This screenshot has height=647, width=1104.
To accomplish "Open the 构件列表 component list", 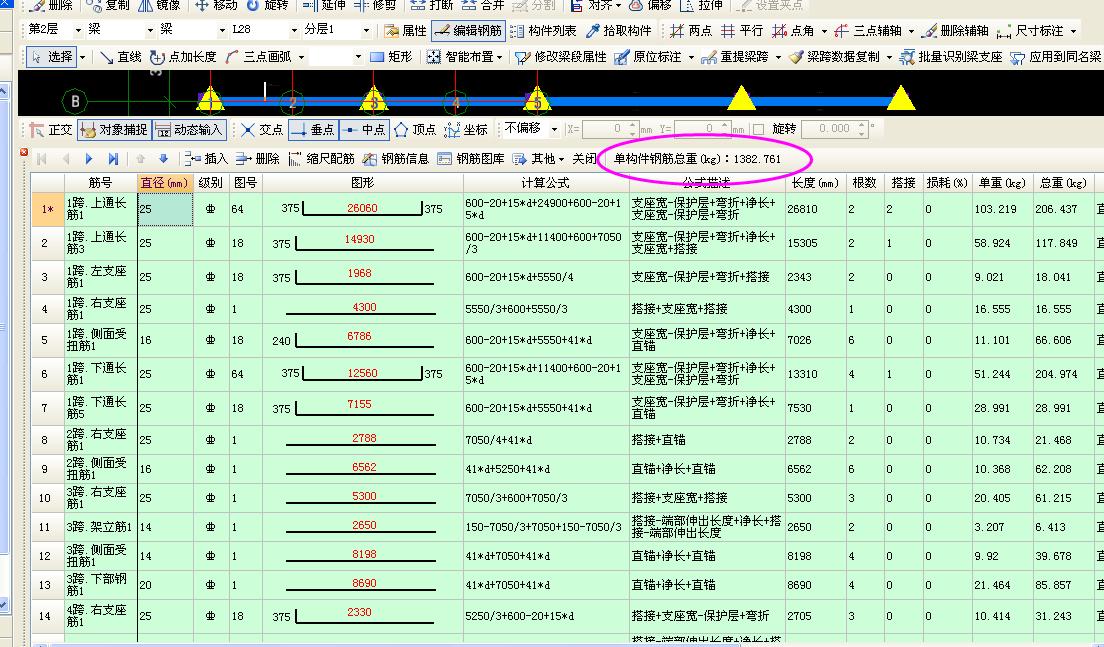I will [x=543, y=31].
